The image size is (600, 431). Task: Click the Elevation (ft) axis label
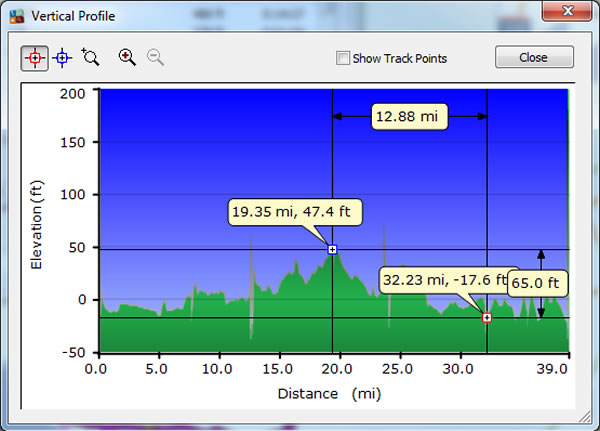click(x=36, y=225)
